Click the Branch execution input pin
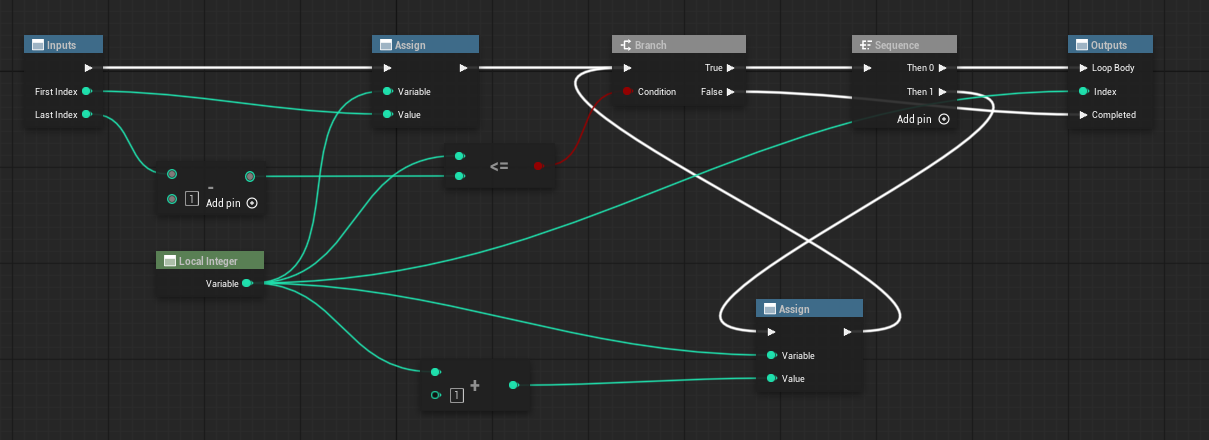 pos(627,68)
